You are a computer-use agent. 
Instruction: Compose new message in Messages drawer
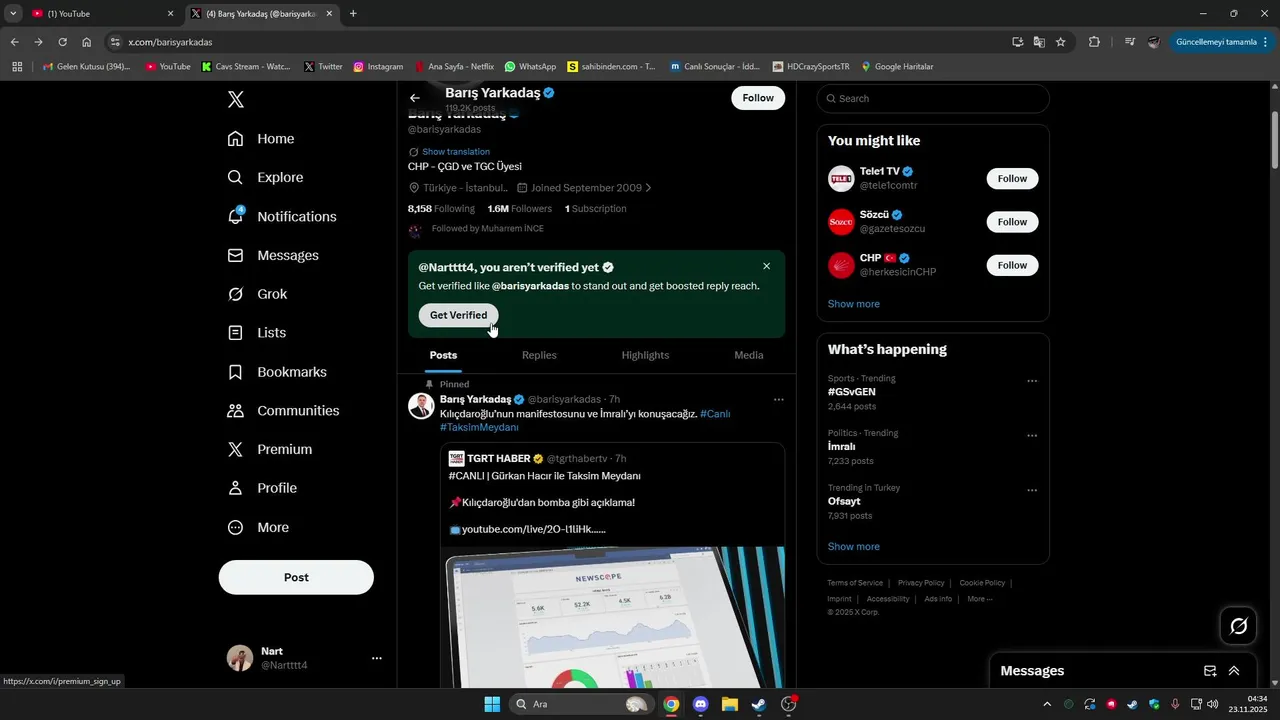[1210, 671]
